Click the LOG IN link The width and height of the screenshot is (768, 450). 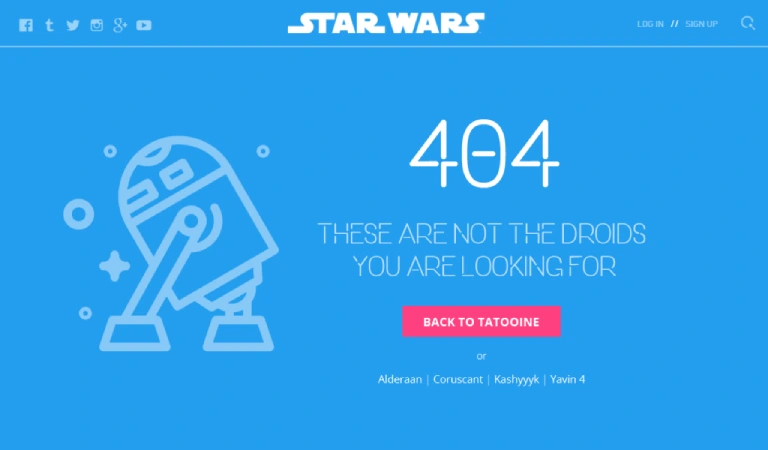650,24
